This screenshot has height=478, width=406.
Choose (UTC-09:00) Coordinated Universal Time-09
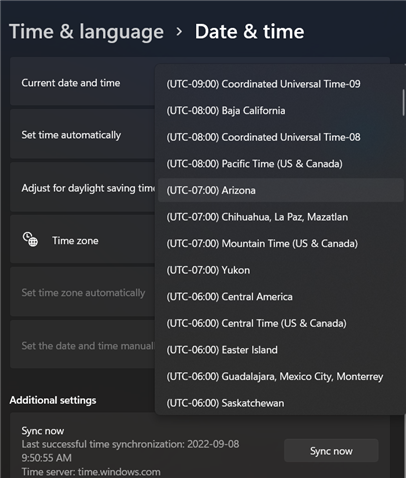281,84
